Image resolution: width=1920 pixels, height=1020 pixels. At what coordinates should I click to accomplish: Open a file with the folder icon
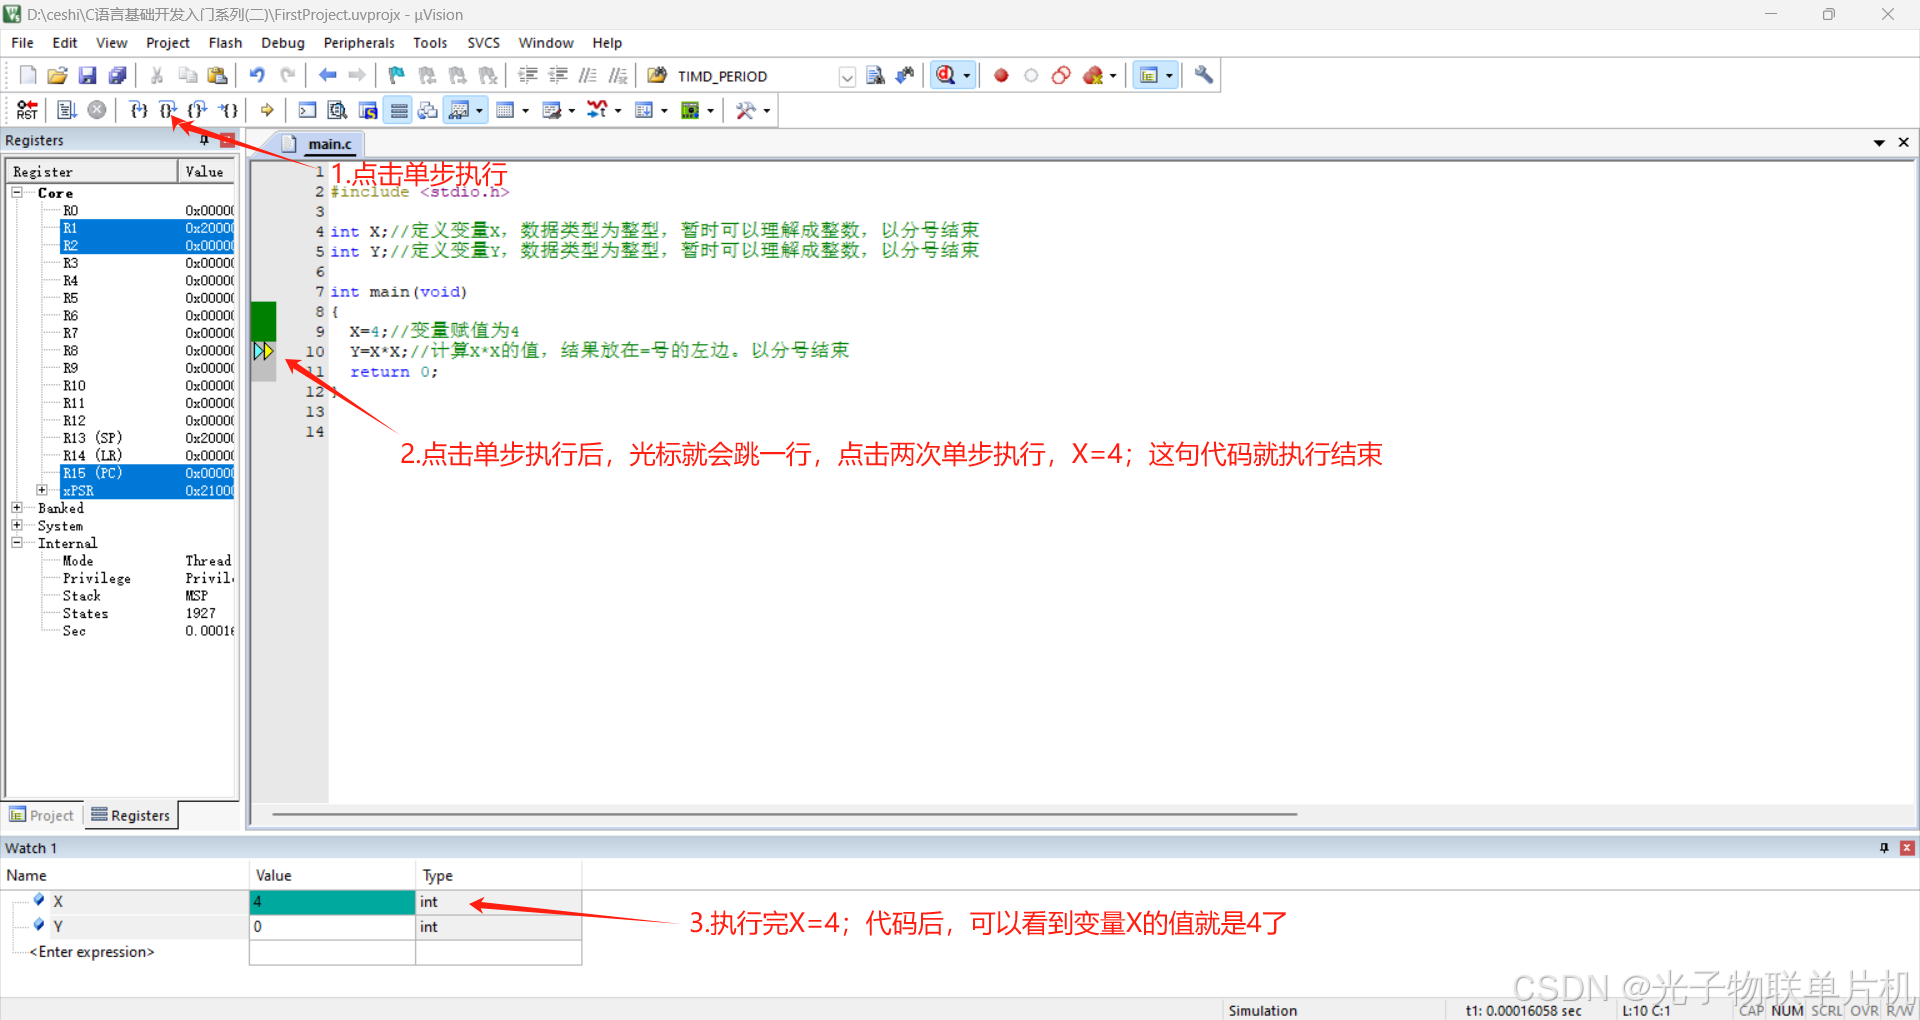(58, 75)
